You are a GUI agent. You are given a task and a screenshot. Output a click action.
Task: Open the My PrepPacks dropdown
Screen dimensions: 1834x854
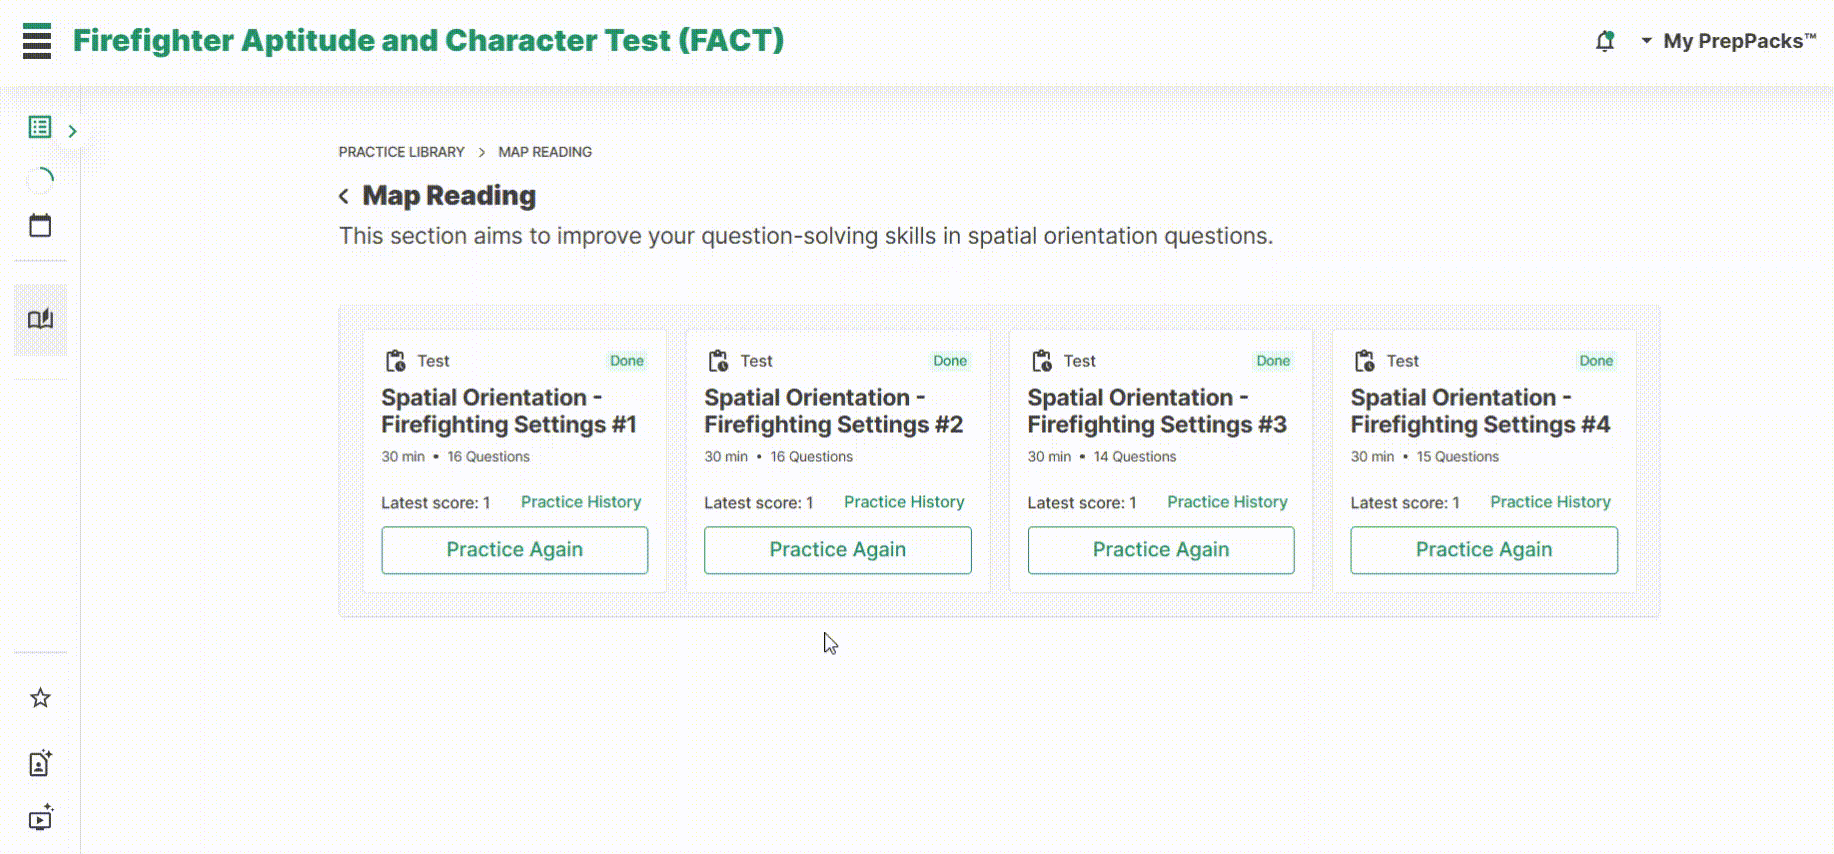point(1729,41)
